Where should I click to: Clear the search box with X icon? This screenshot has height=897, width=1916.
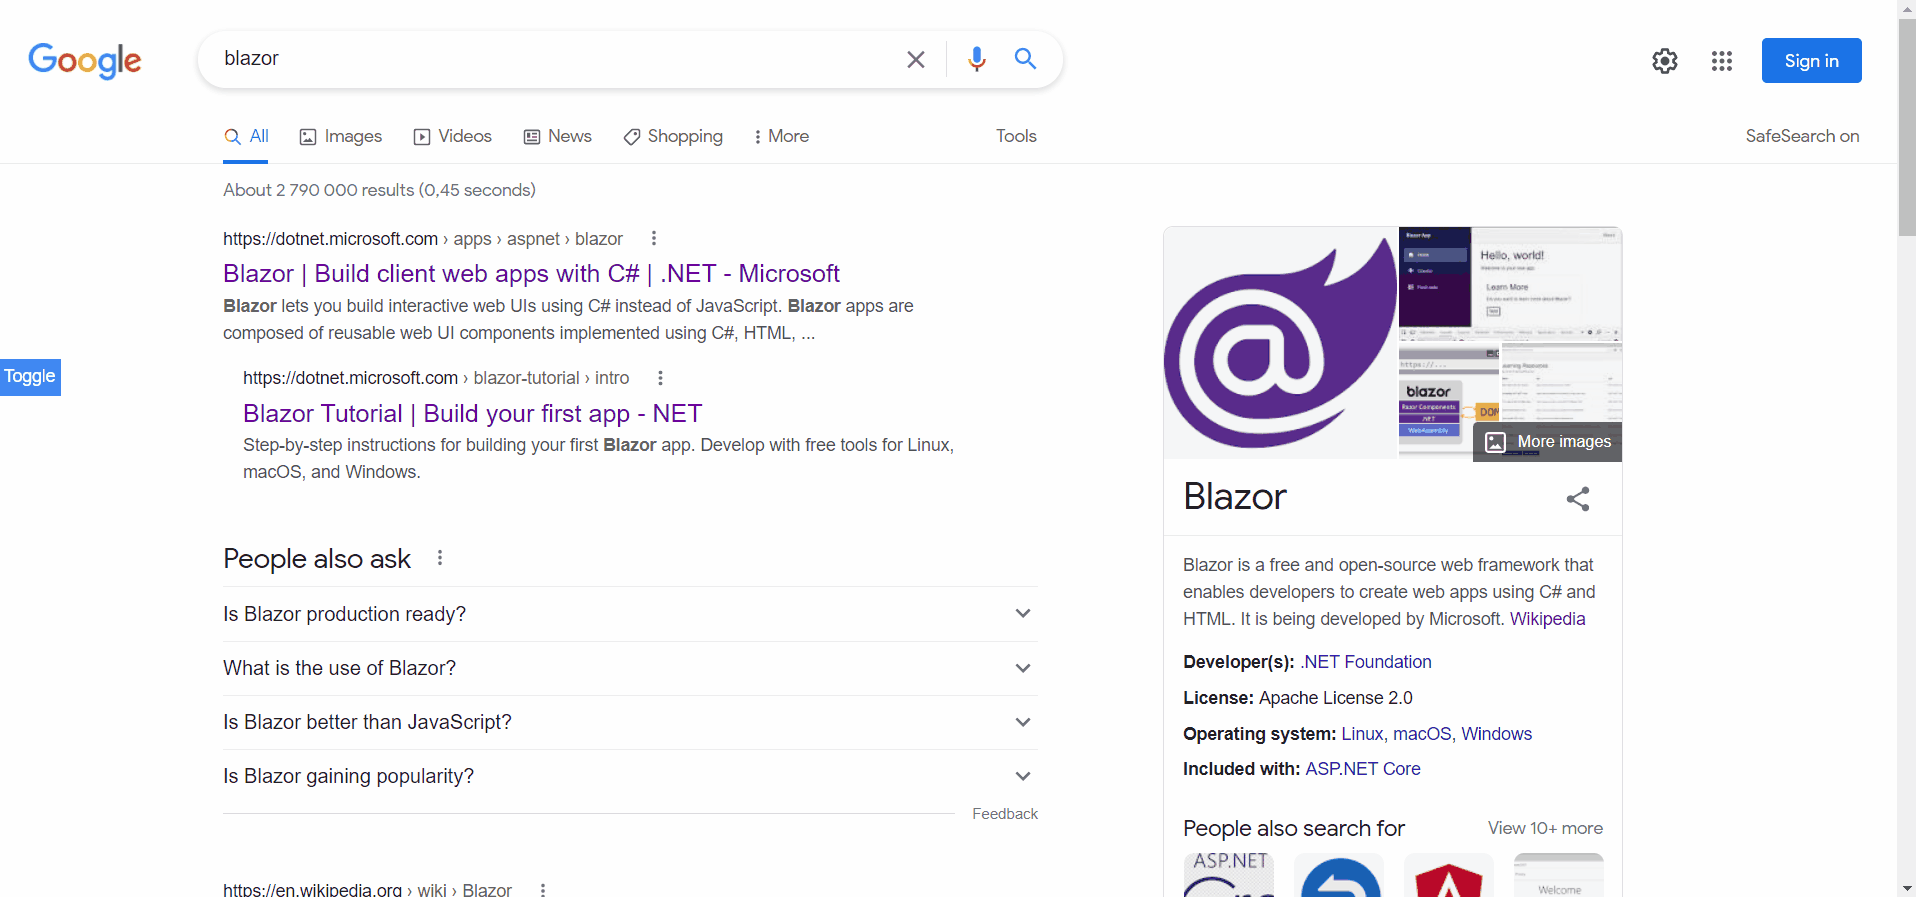tap(915, 59)
